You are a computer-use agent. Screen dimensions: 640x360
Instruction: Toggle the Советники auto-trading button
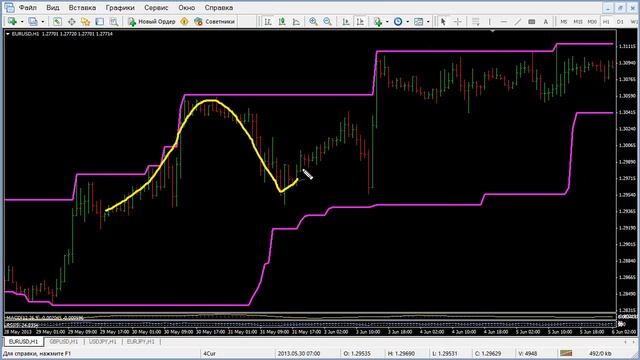[215, 22]
